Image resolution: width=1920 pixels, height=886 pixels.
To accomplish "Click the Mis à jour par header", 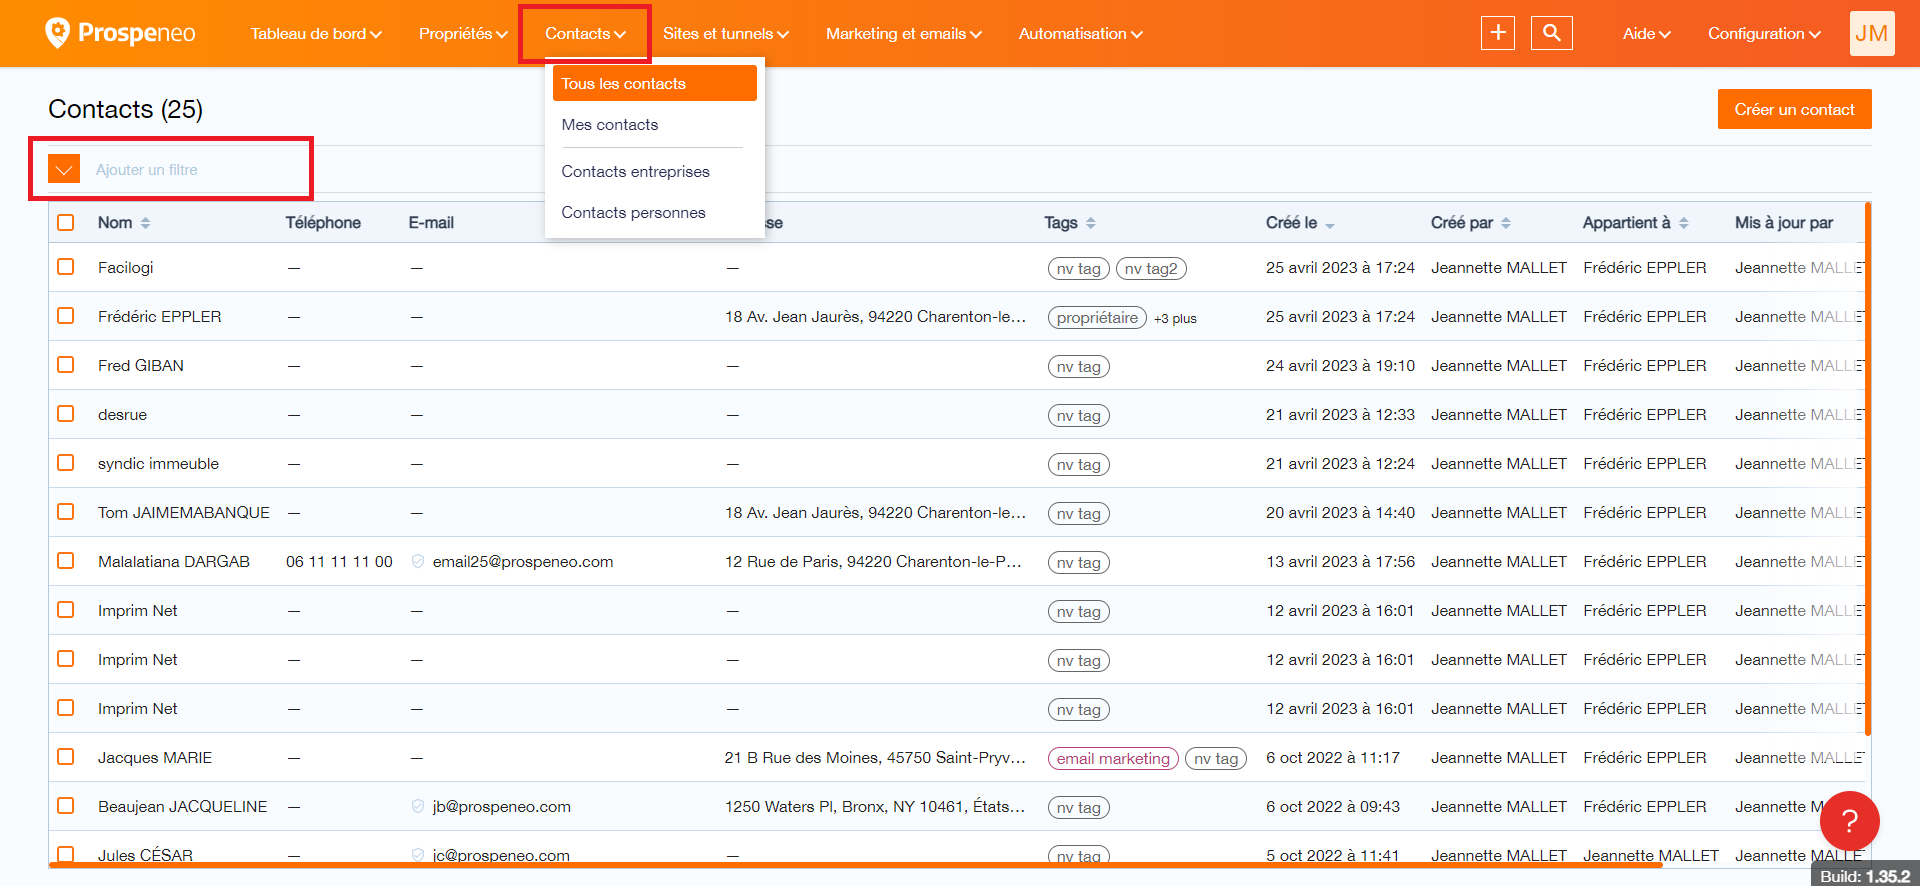I will (x=1784, y=222).
